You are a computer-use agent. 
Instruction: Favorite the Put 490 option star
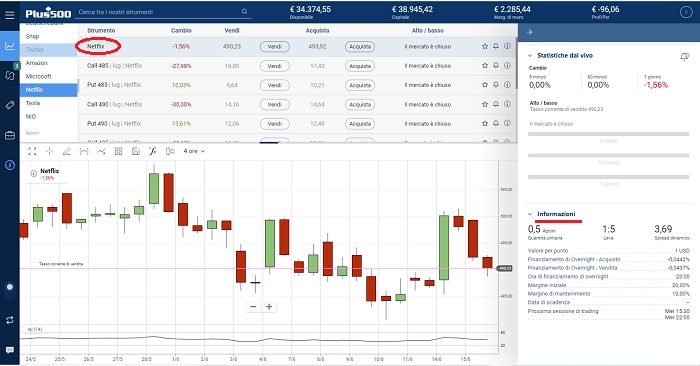485,123
